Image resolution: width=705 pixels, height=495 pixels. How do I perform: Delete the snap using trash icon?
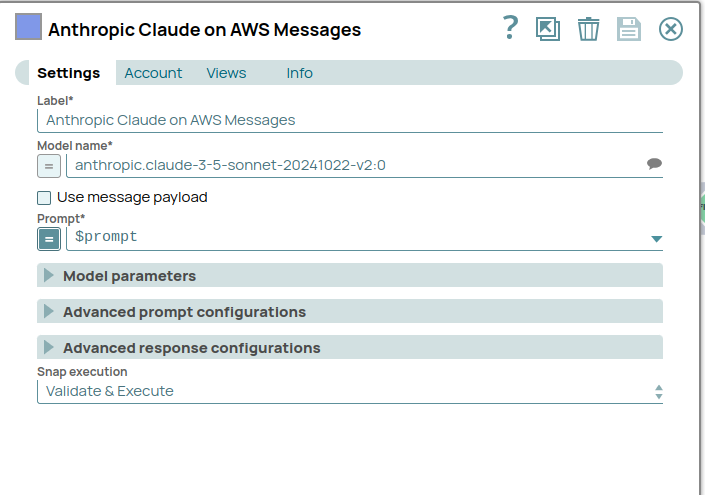point(588,29)
